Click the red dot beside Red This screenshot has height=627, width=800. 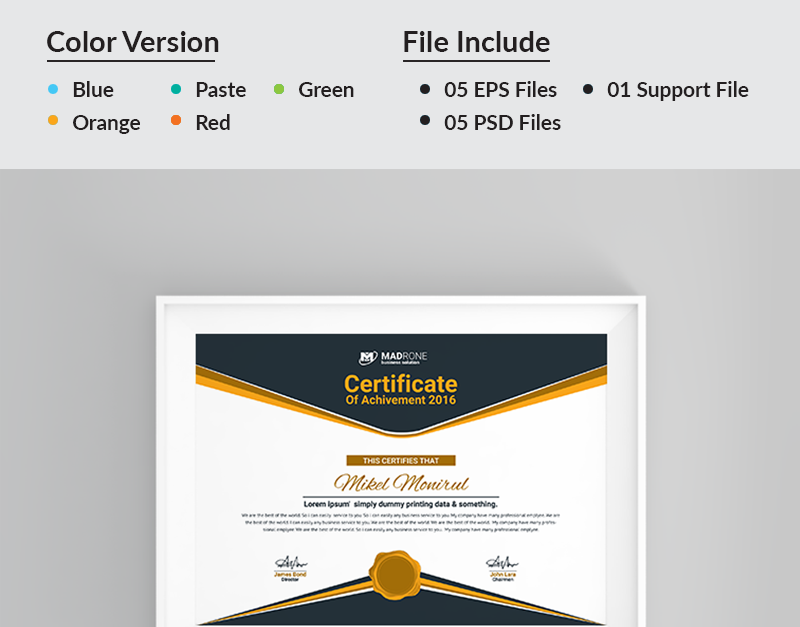click(x=175, y=122)
